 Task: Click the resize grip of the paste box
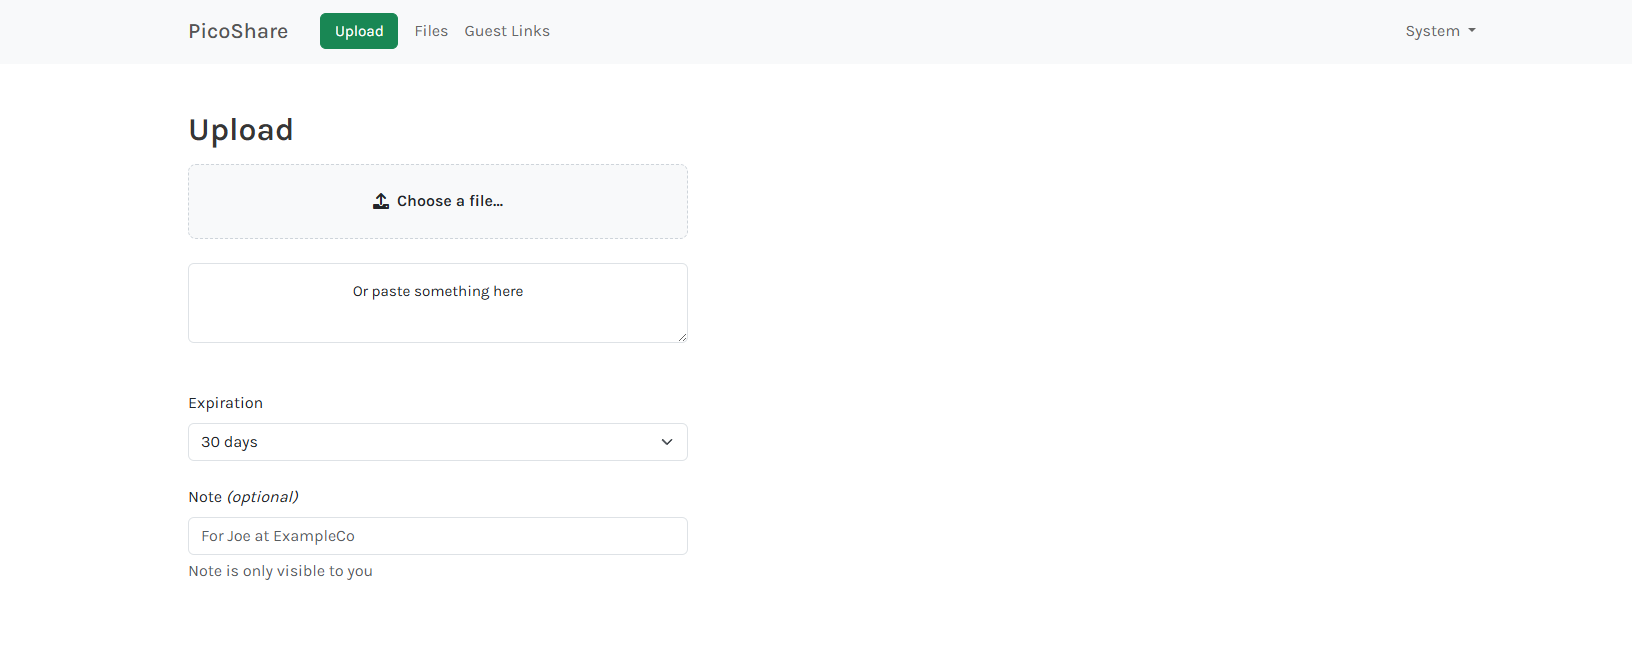coord(682,337)
